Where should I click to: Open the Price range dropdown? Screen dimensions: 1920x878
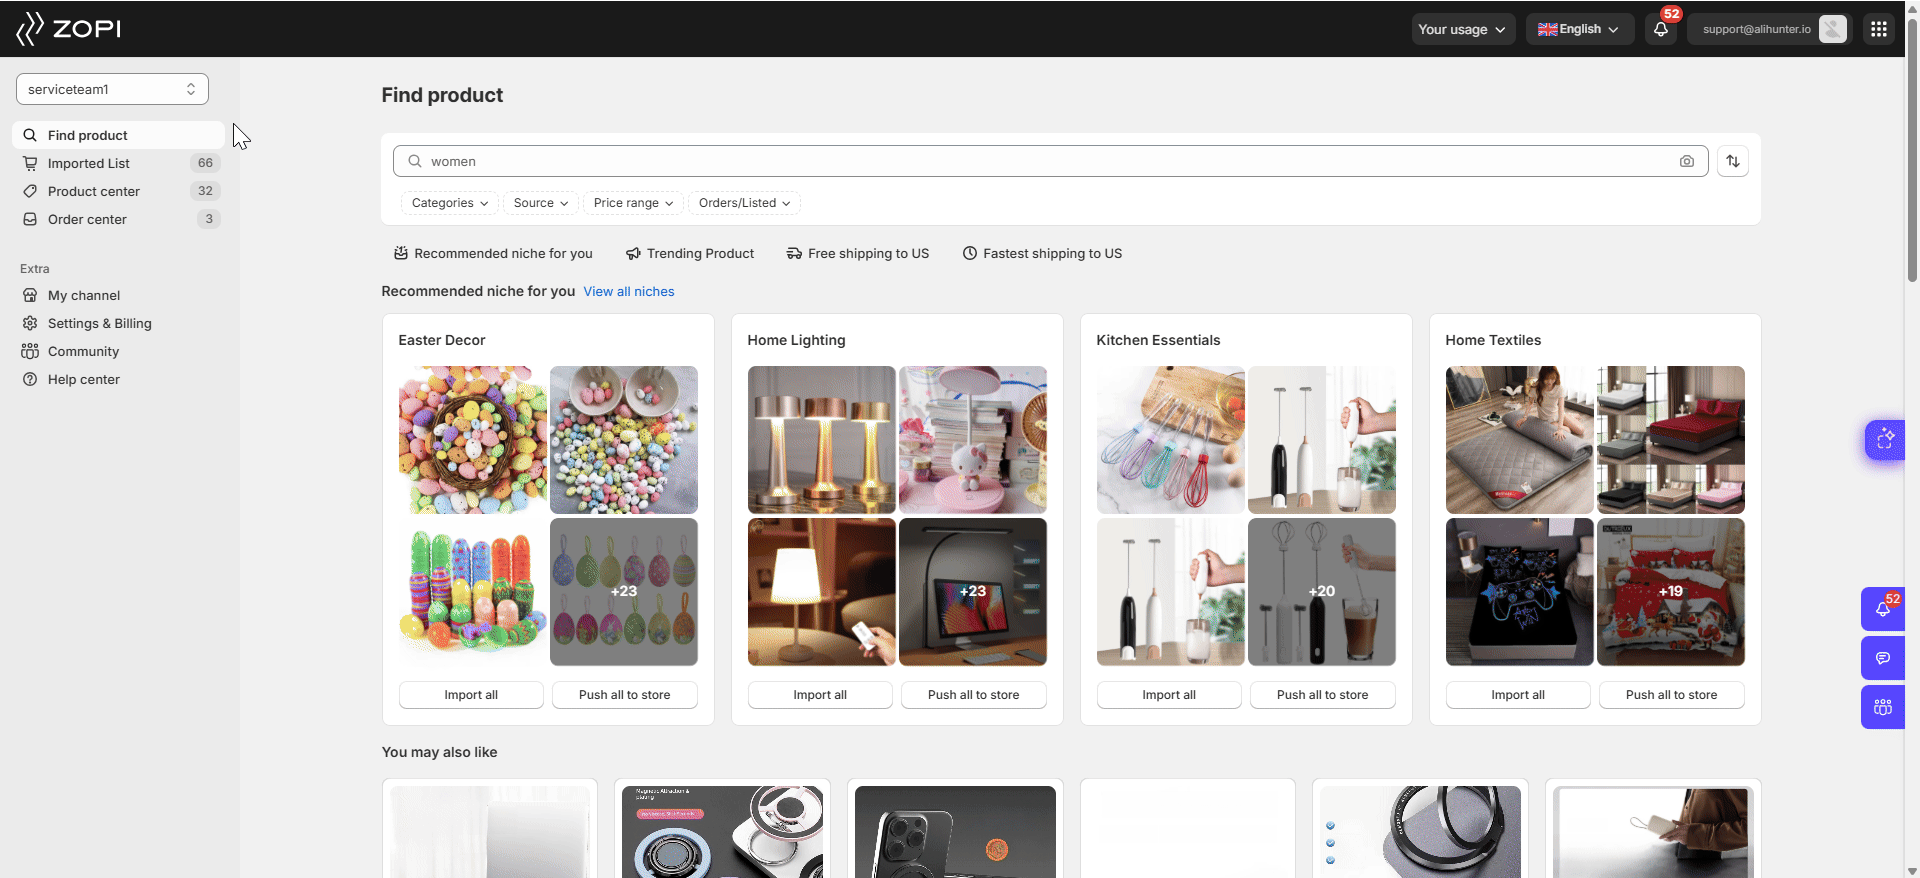pyautogui.click(x=633, y=203)
